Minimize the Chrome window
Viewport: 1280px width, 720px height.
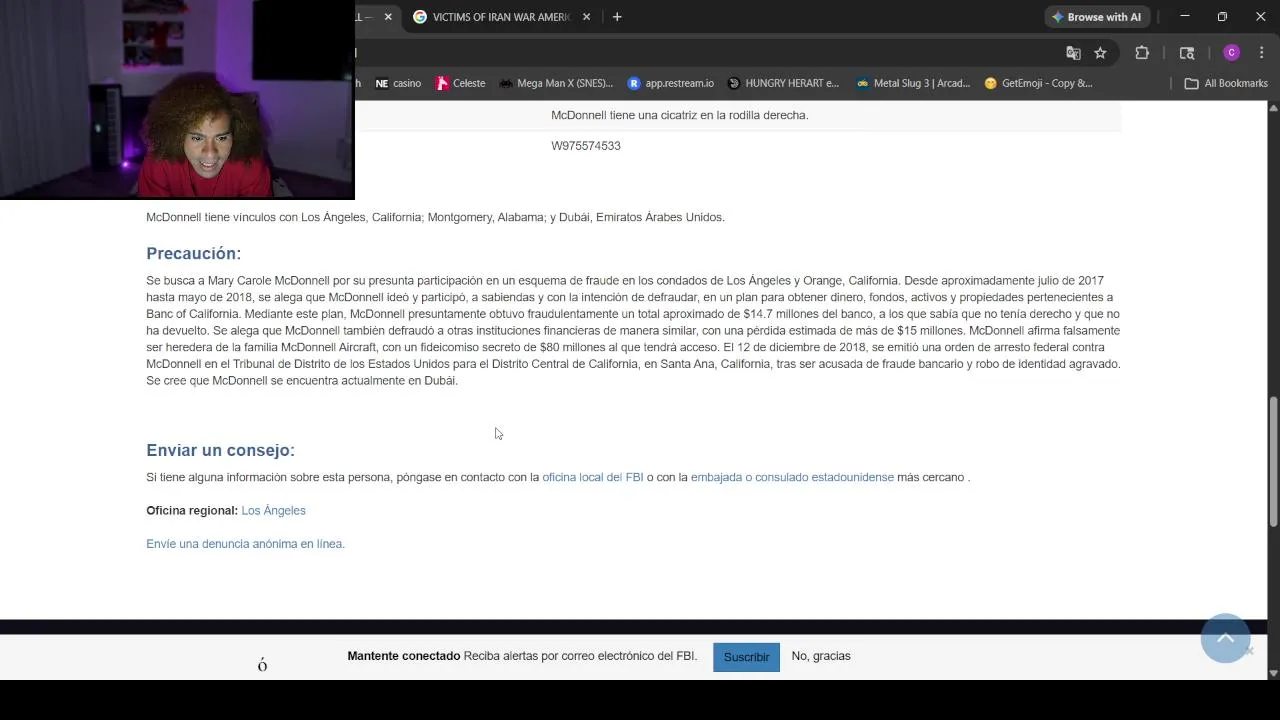pos(1185,17)
